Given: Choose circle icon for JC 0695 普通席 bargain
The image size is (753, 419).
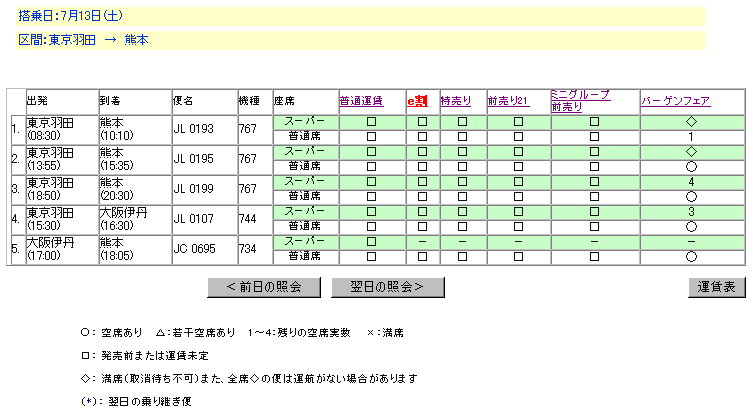Looking at the screenshot, I should pyautogui.click(x=691, y=257).
